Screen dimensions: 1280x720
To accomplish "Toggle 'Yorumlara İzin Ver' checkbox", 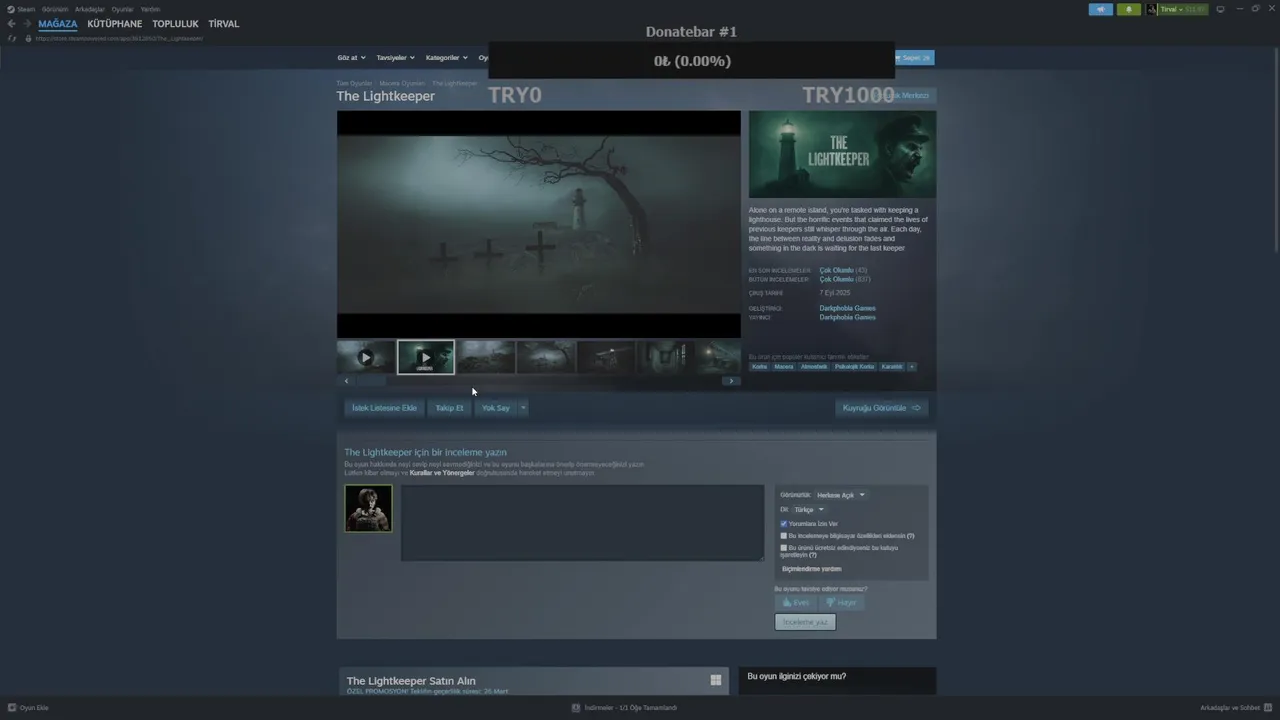I will pyautogui.click(x=784, y=524).
